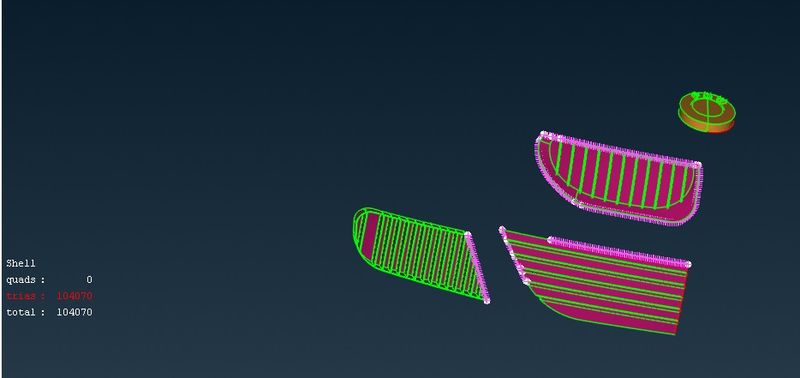Select the white node at upper grille's top-left corner
Viewport: 800px width, 378px height.
coord(543,134)
